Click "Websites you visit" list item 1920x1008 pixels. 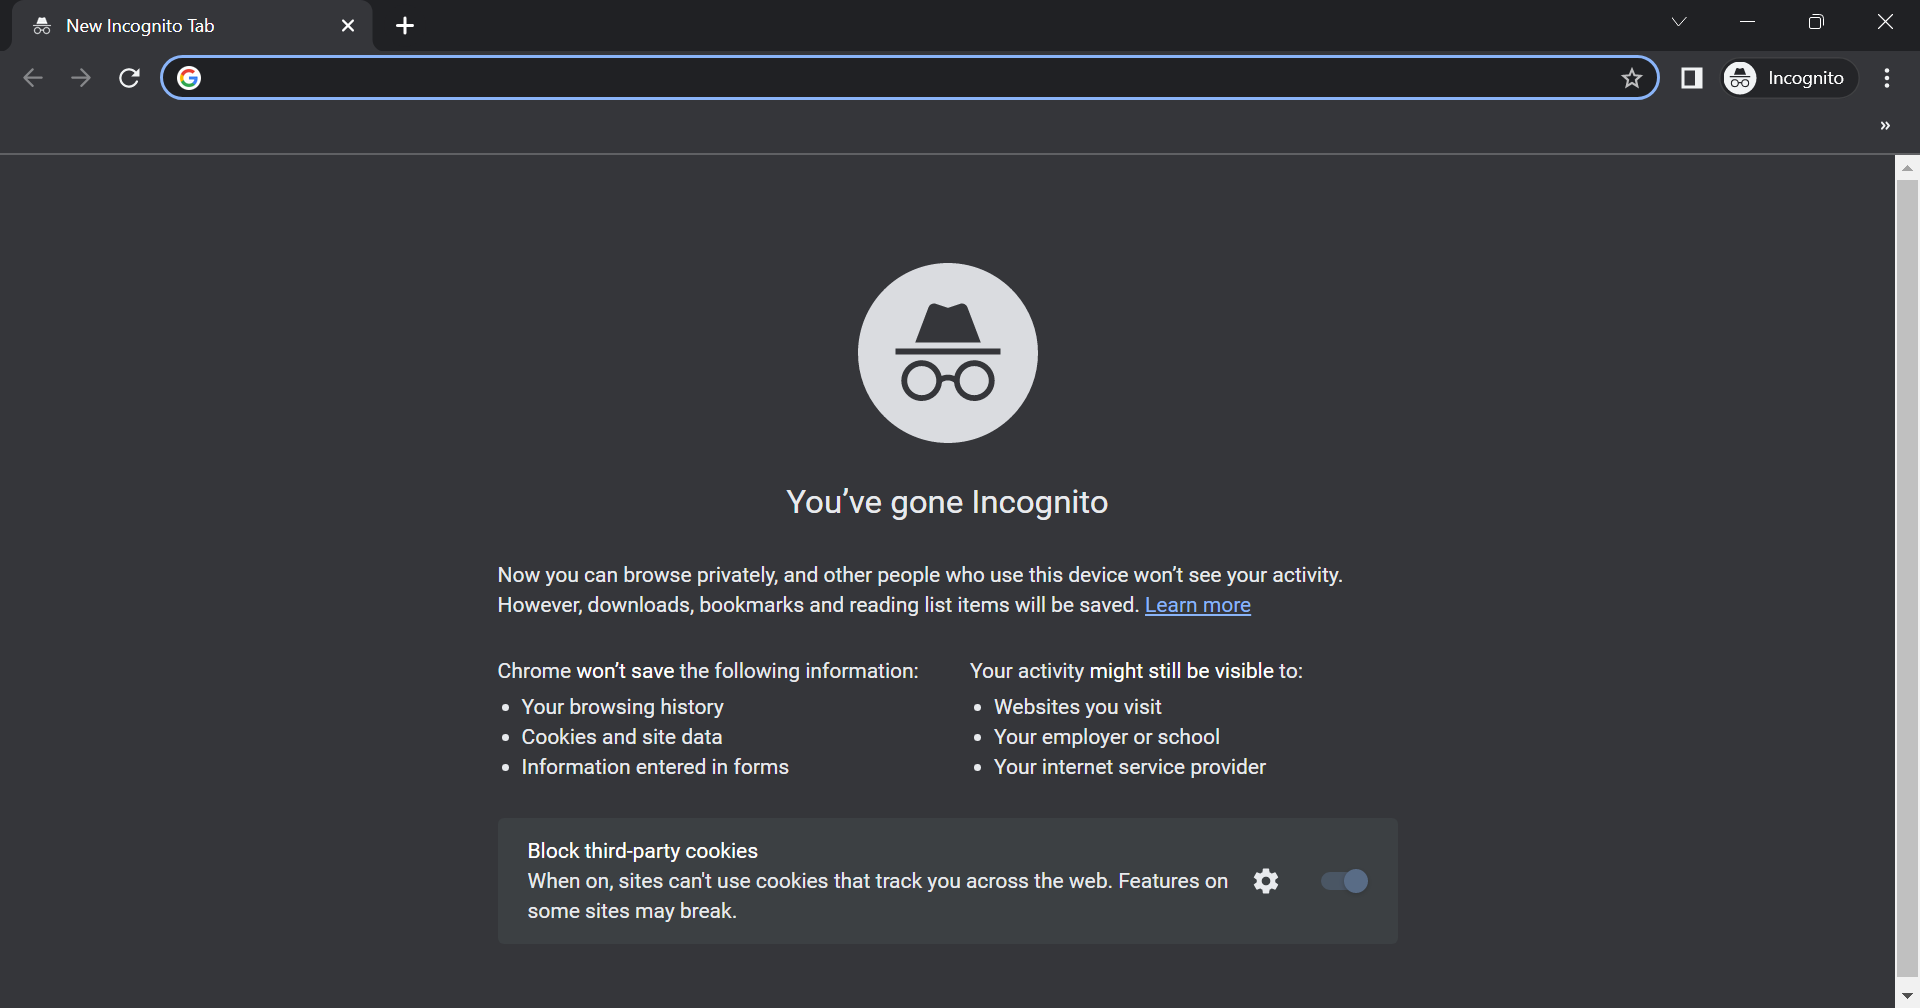[x=1077, y=707]
